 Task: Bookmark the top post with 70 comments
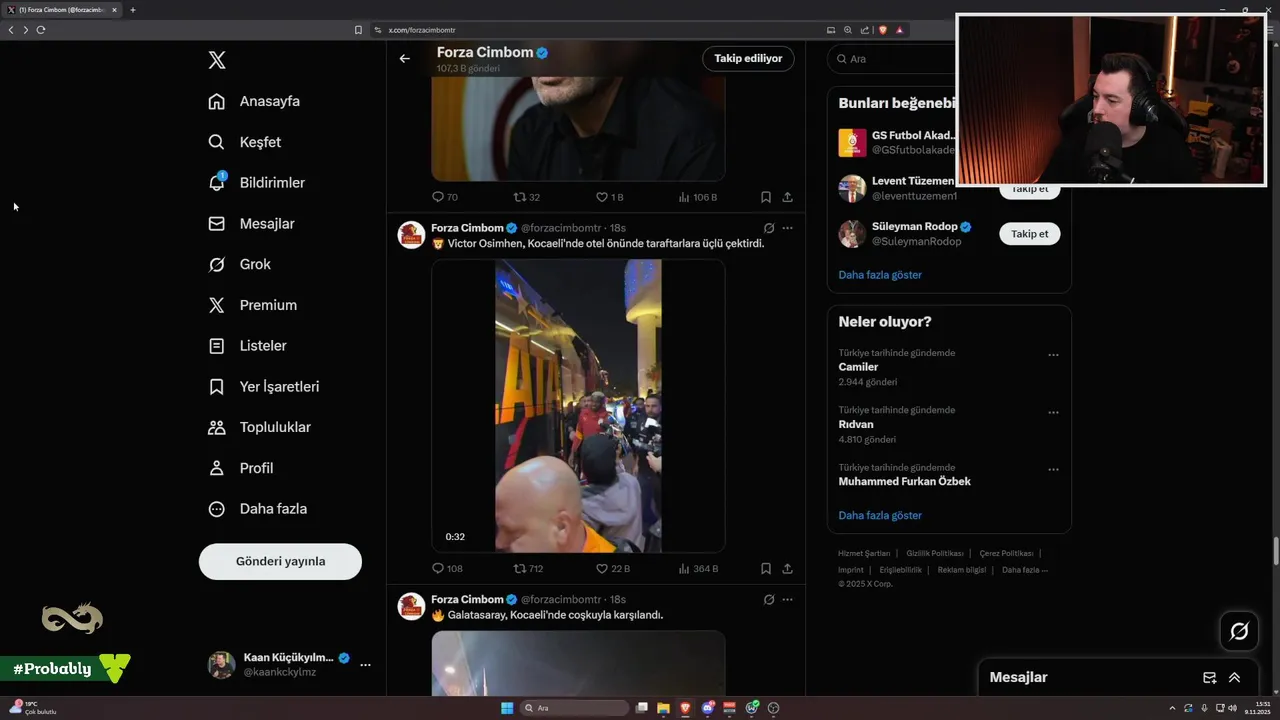pos(765,197)
